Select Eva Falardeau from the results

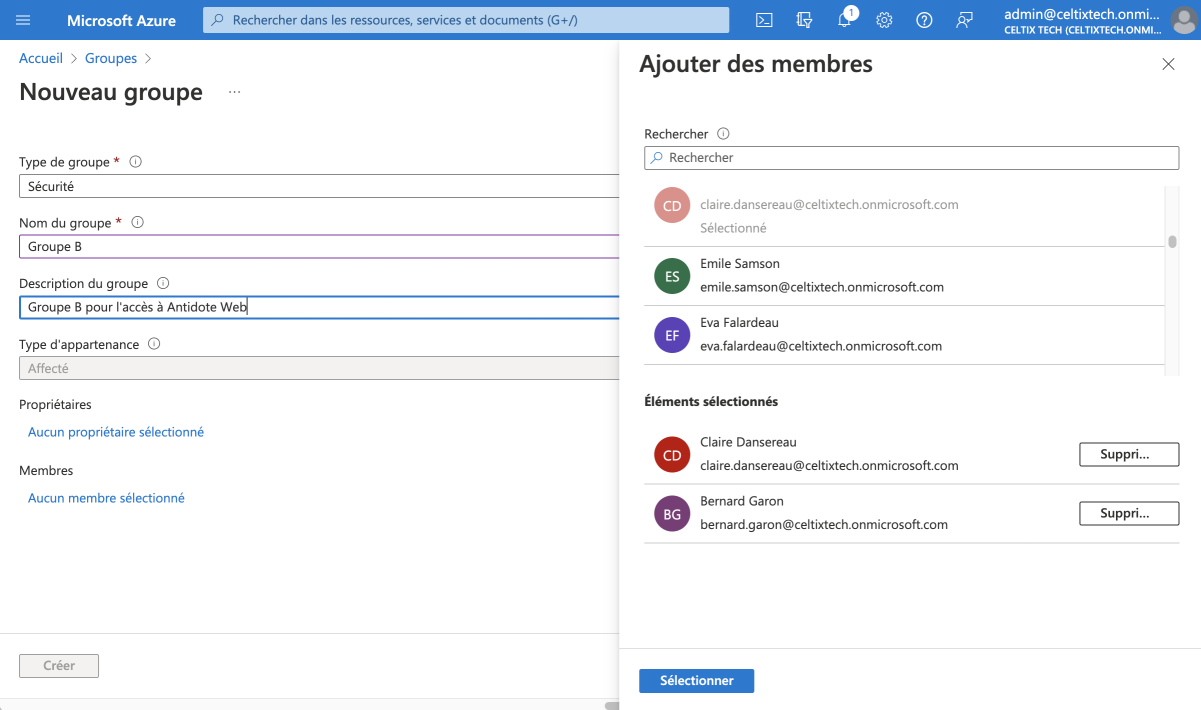click(904, 335)
